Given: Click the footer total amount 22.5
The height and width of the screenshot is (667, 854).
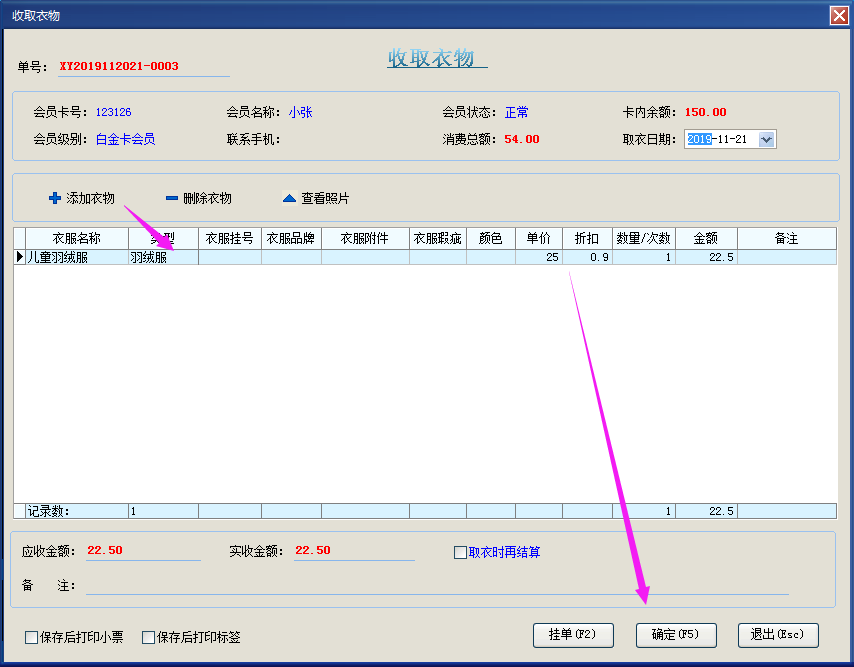Looking at the screenshot, I should pos(706,511).
